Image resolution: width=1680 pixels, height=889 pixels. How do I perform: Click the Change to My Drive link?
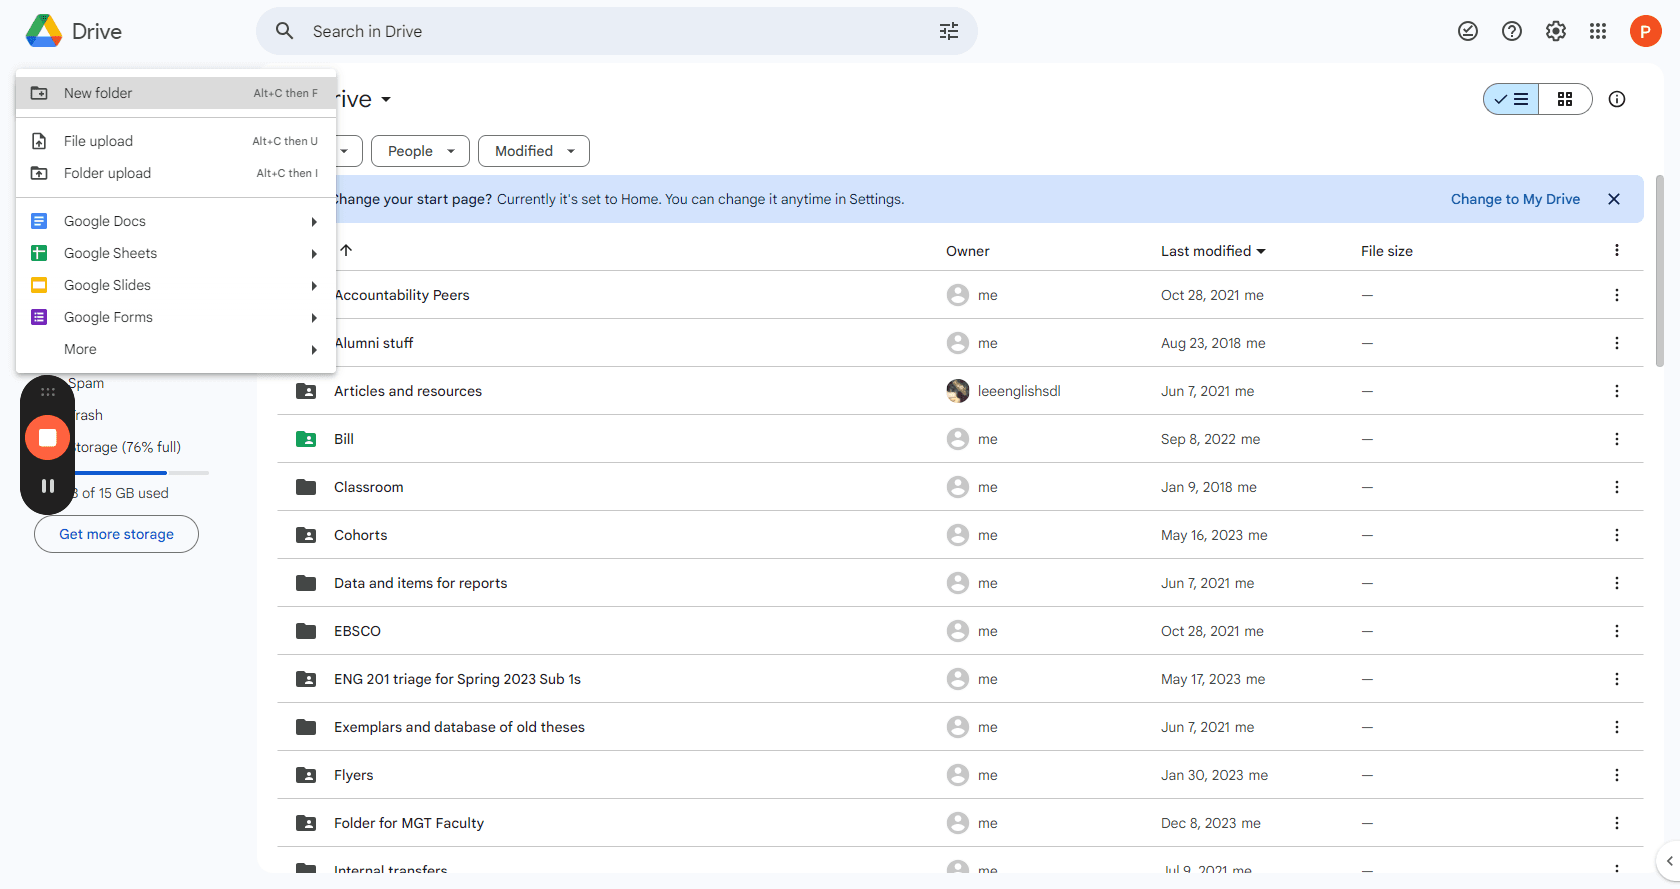click(x=1515, y=199)
